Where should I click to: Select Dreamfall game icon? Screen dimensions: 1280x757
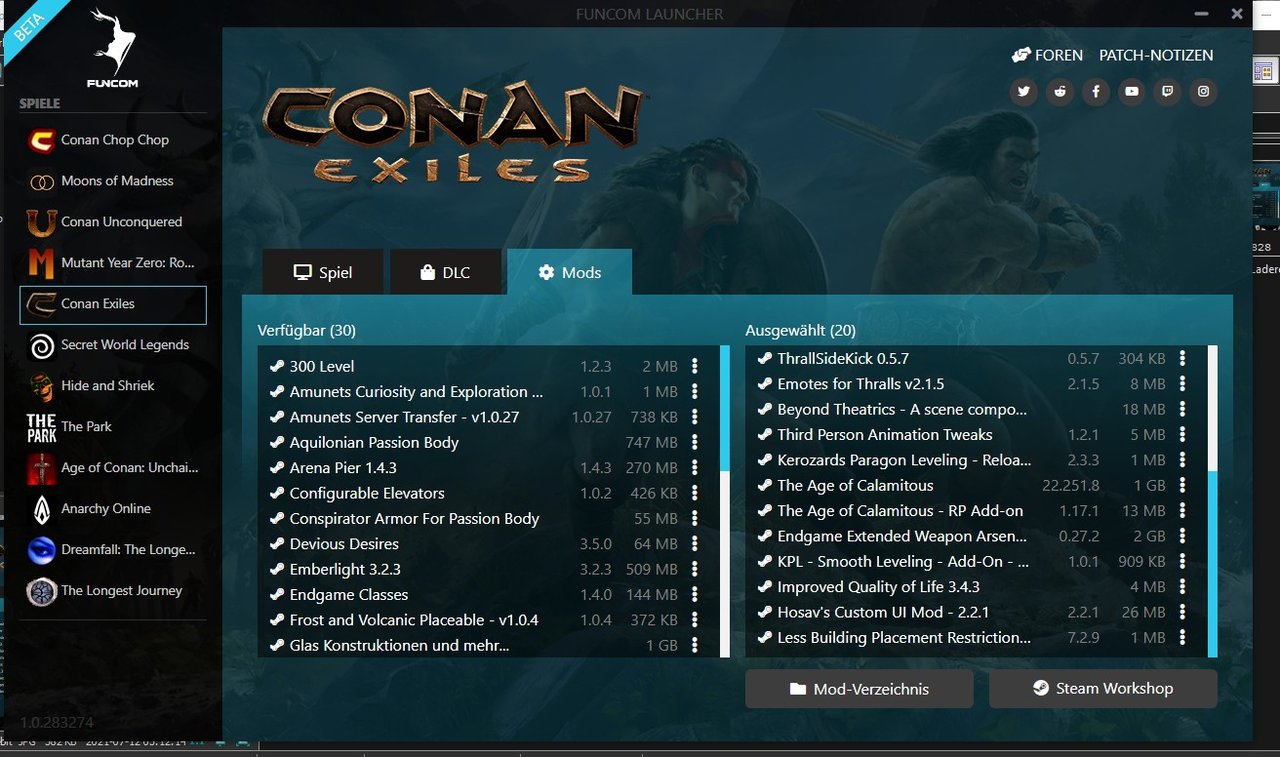(x=42, y=550)
